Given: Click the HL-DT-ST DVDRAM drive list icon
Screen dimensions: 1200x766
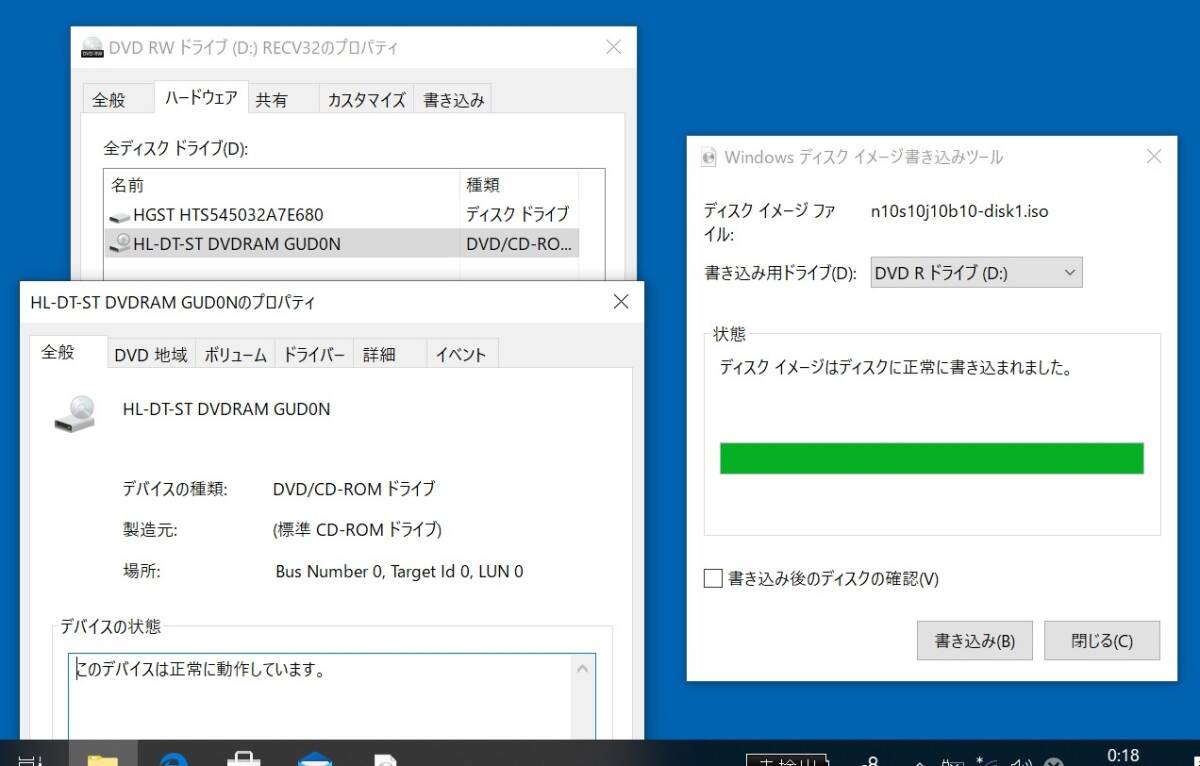Looking at the screenshot, I should 120,243.
